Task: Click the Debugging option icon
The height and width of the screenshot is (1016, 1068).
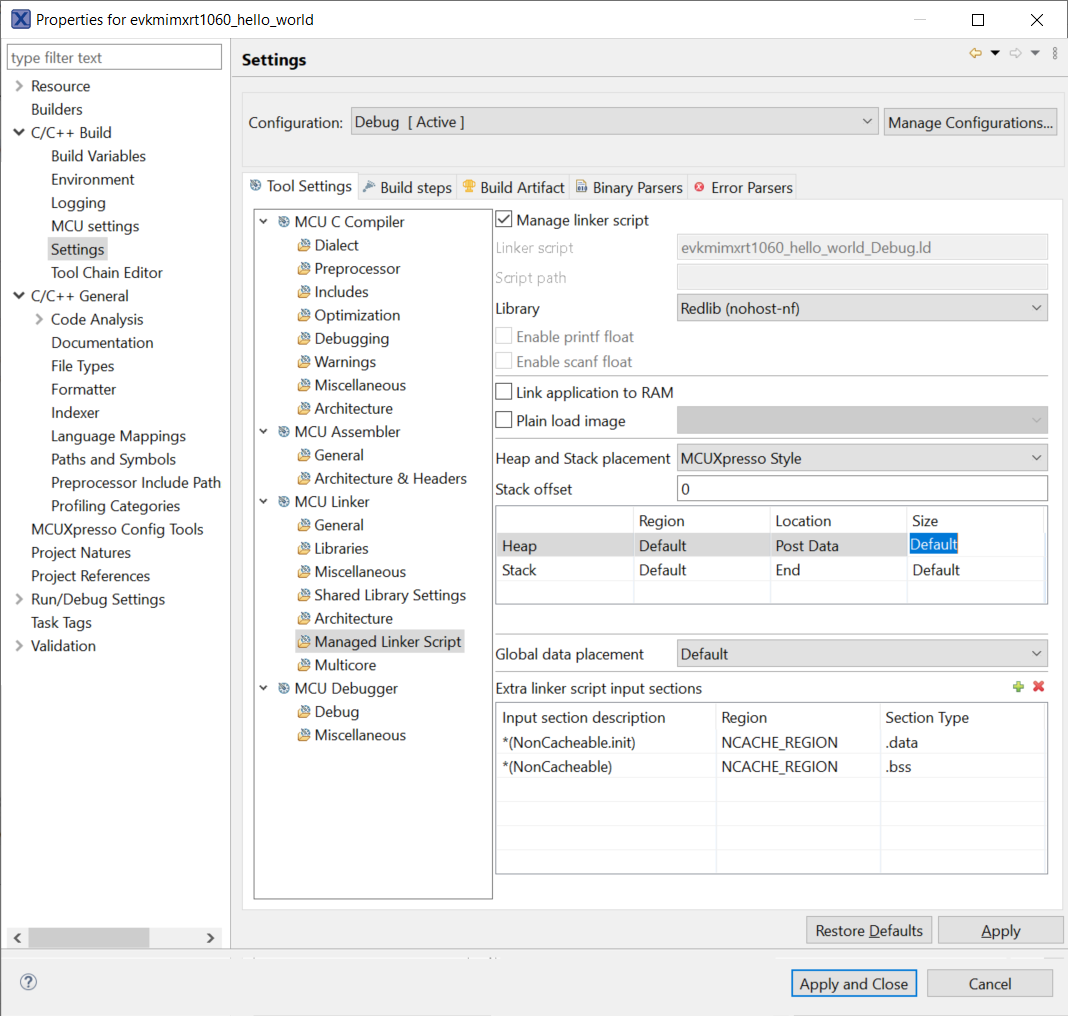Action: [304, 338]
